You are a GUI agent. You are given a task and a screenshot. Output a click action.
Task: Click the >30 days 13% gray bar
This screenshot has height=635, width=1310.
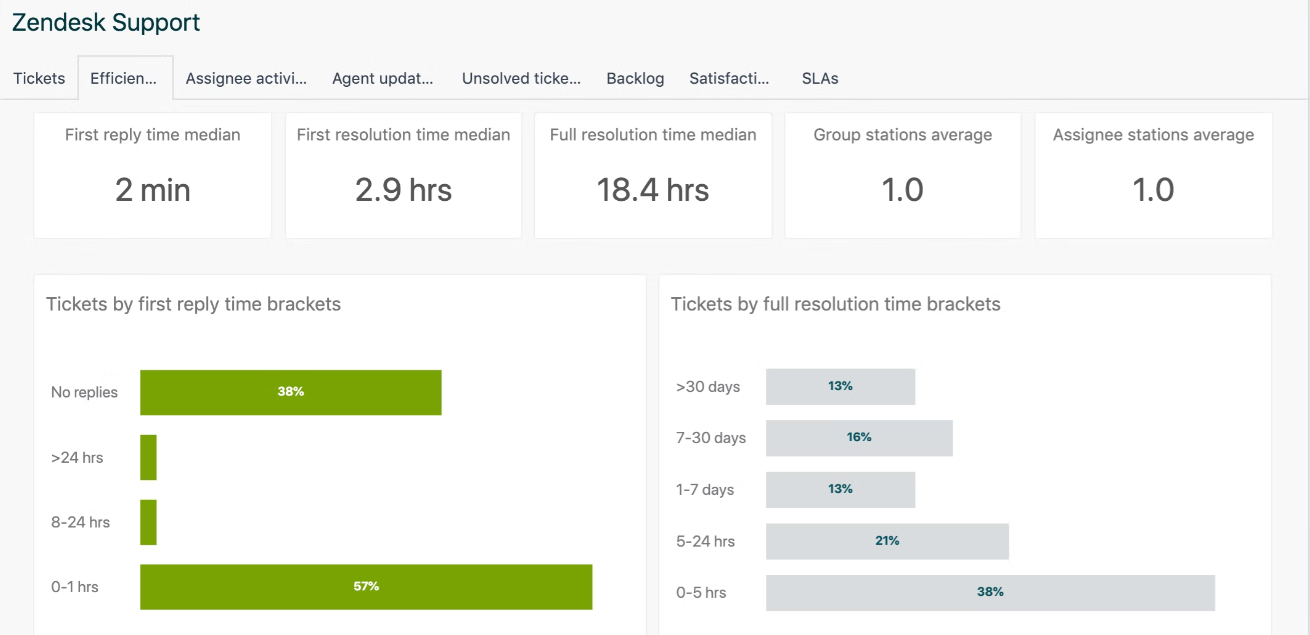841,387
